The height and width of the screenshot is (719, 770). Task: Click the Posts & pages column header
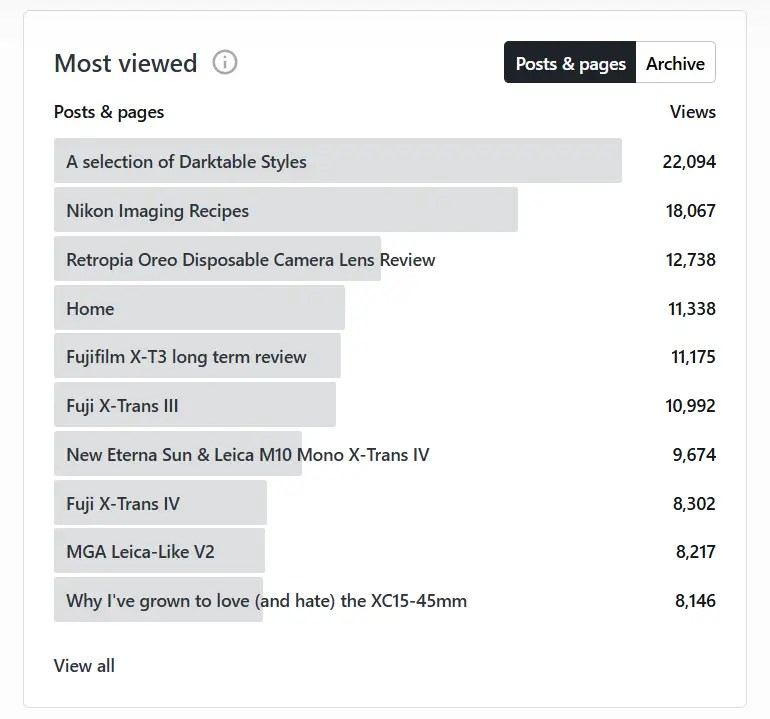tap(109, 112)
